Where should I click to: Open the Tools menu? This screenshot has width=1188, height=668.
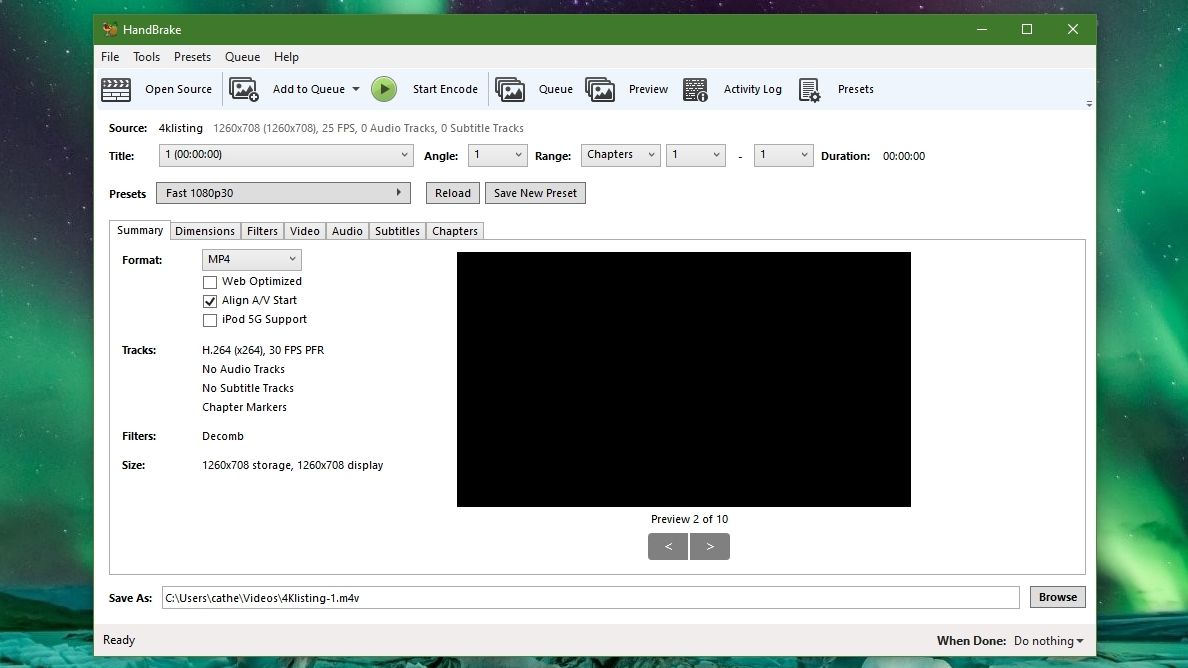coord(146,57)
